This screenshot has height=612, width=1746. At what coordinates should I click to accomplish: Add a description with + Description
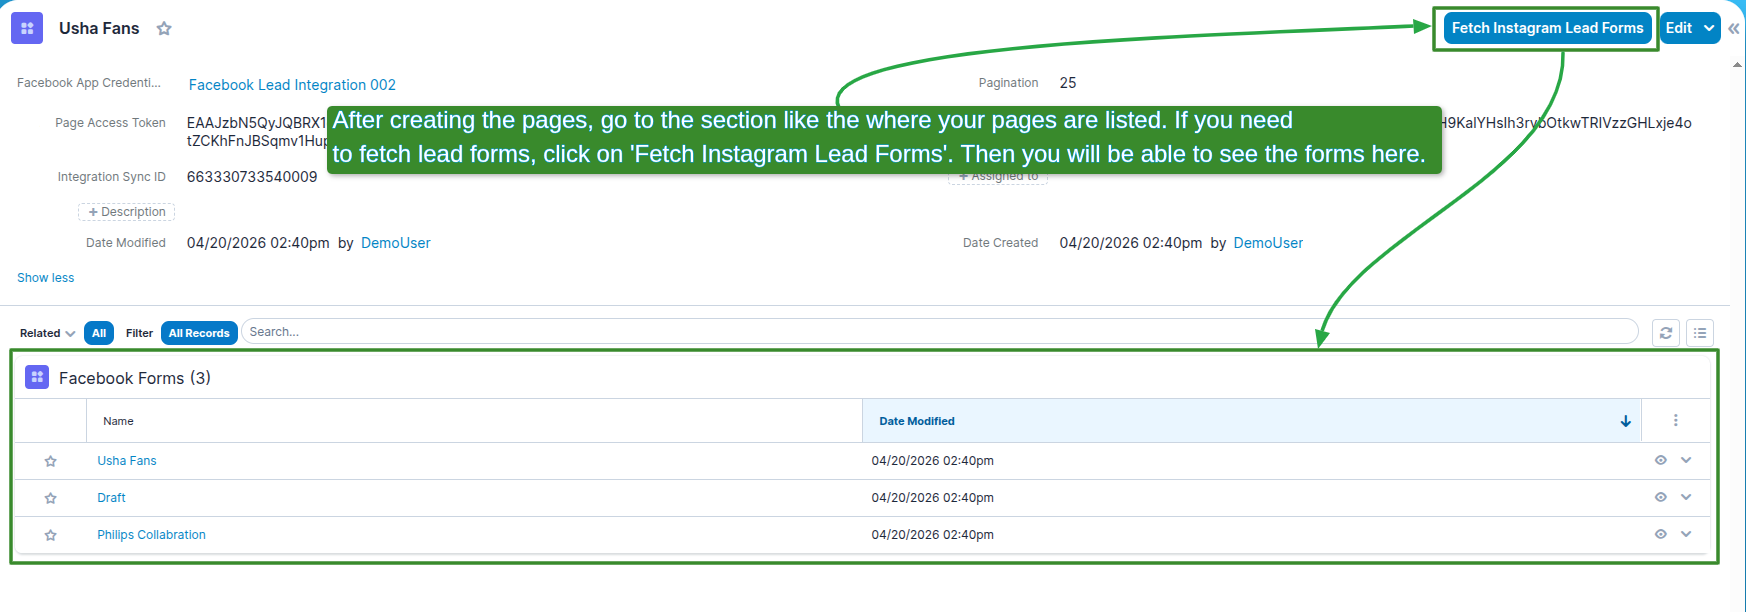127,212
